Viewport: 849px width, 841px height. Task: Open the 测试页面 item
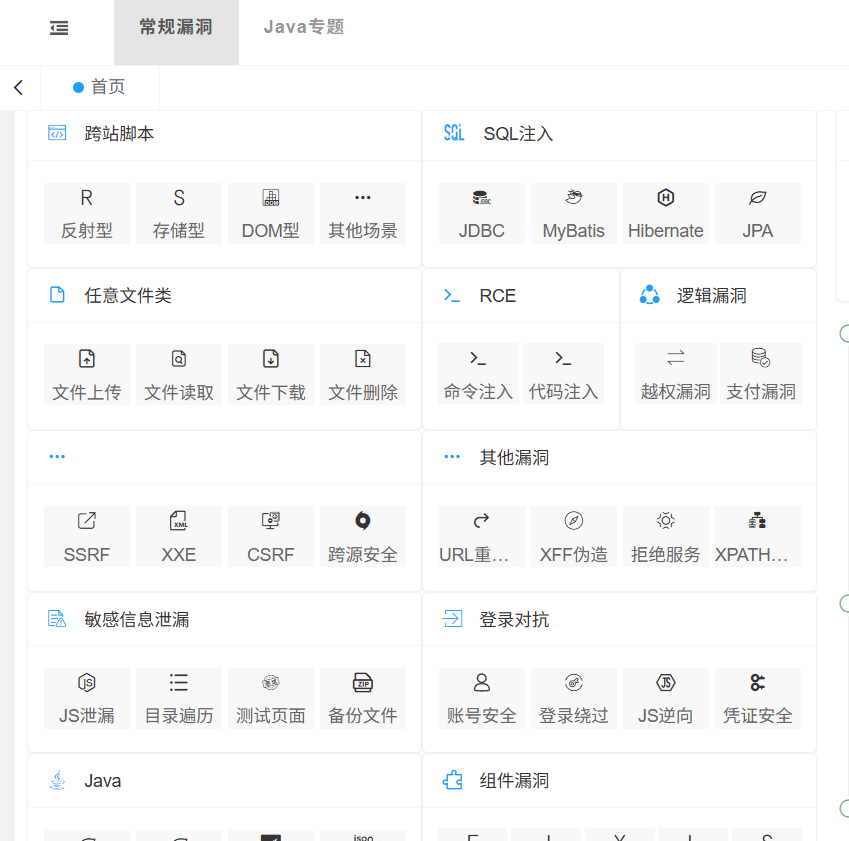pyautogui.click(x=271, y=698)
